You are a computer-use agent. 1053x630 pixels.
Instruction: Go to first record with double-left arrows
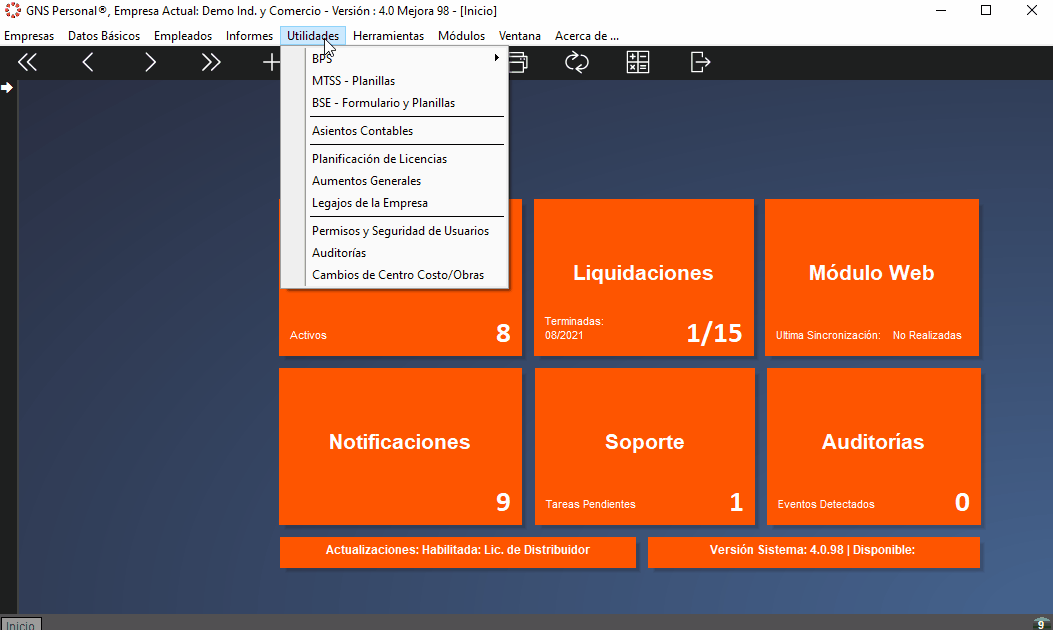coord(27,62)
